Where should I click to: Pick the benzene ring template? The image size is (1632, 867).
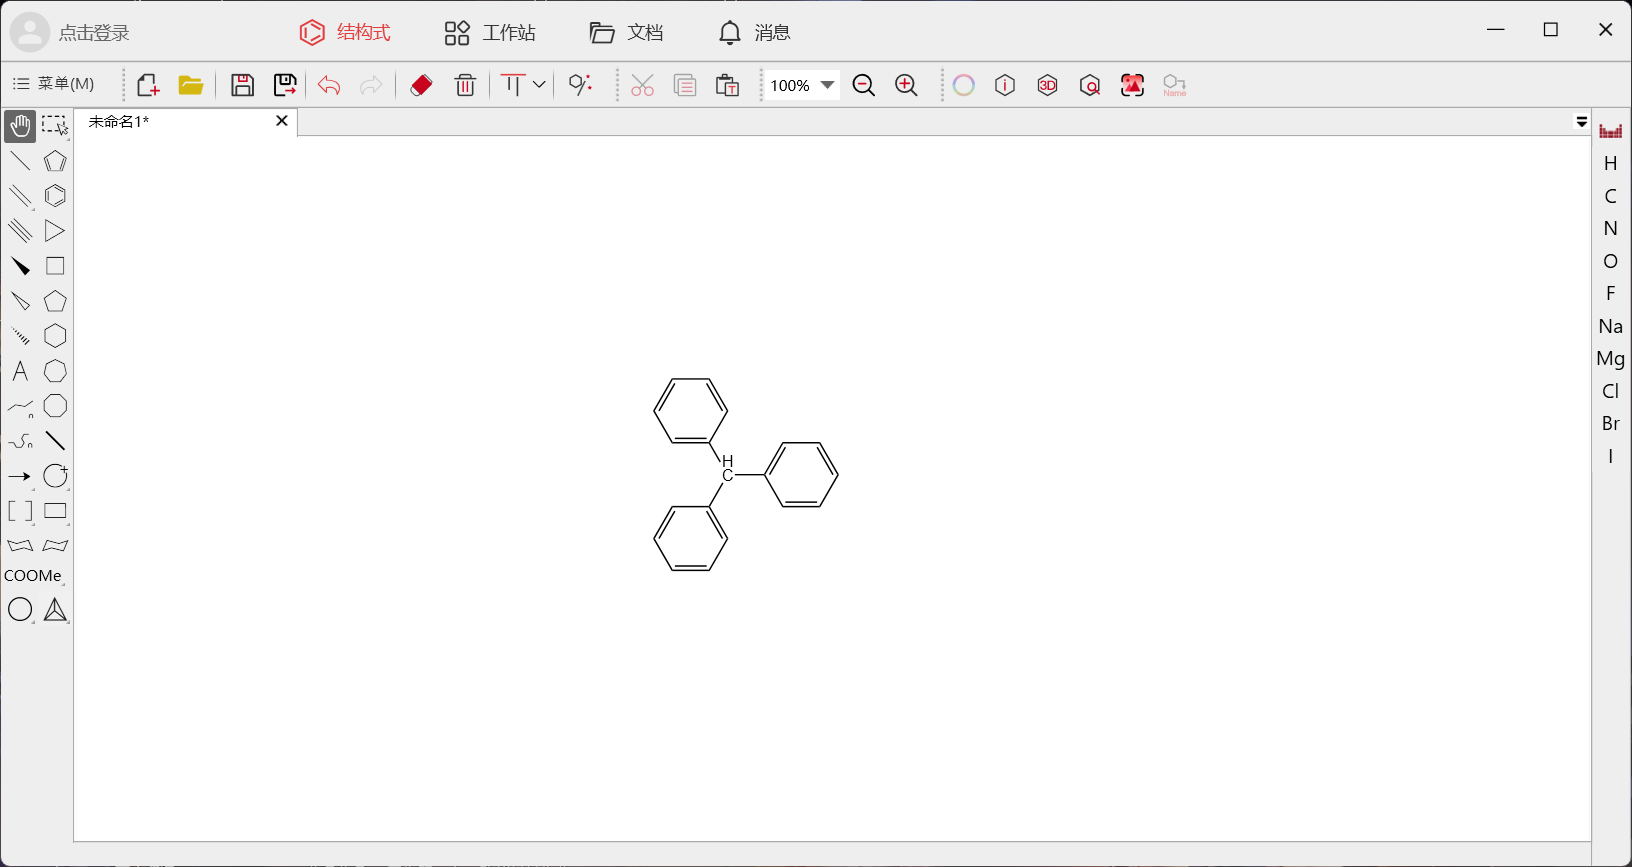(x=55, y=196)
